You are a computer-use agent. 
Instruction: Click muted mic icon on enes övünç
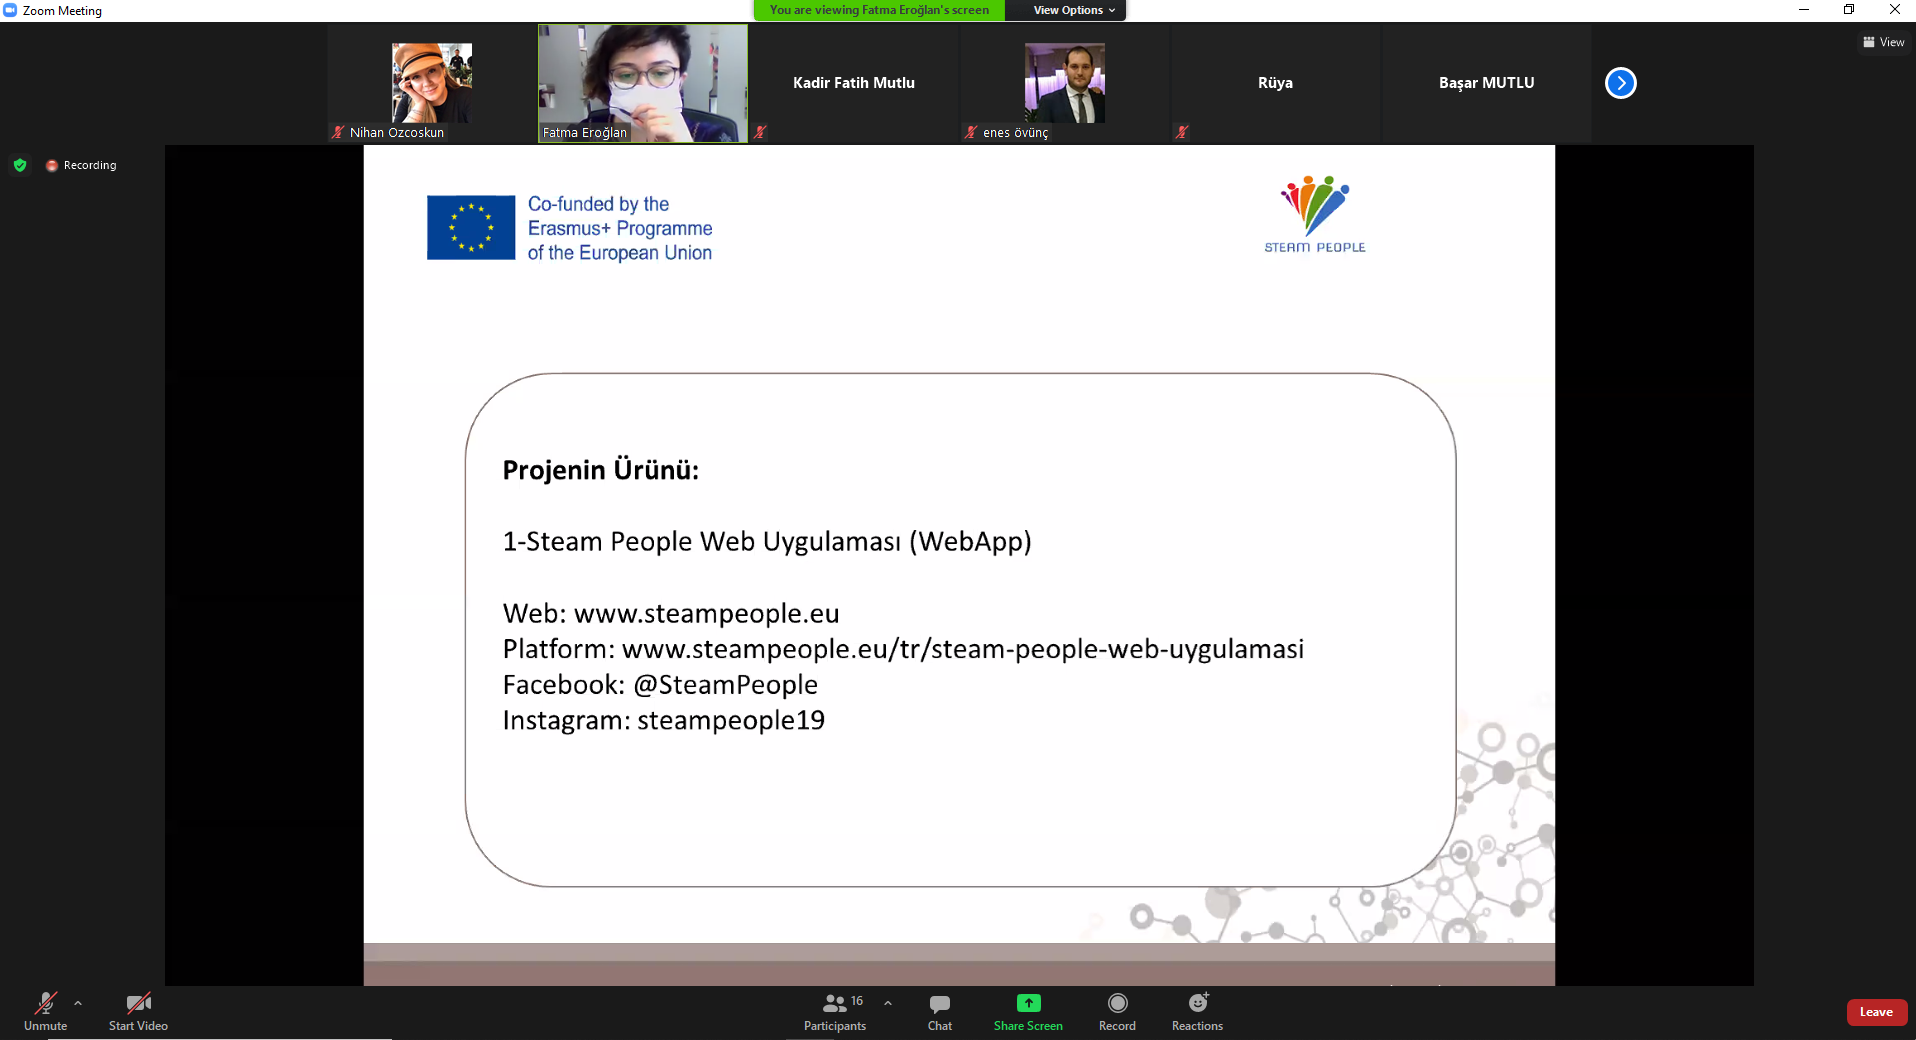pyautogui.click(x=970, y=132)
